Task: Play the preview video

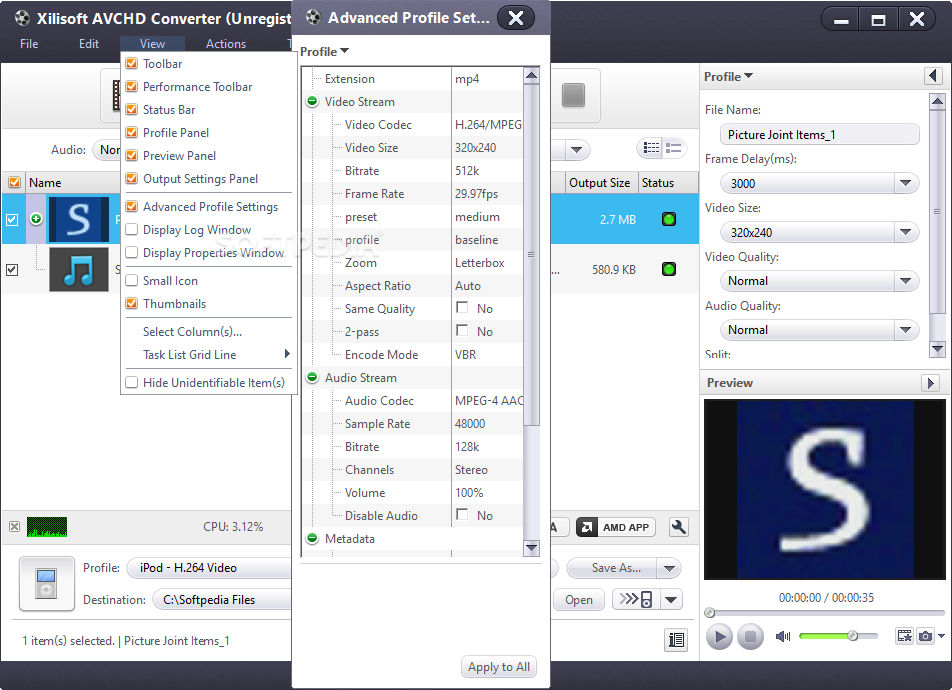Action: (x=719, y=637)
